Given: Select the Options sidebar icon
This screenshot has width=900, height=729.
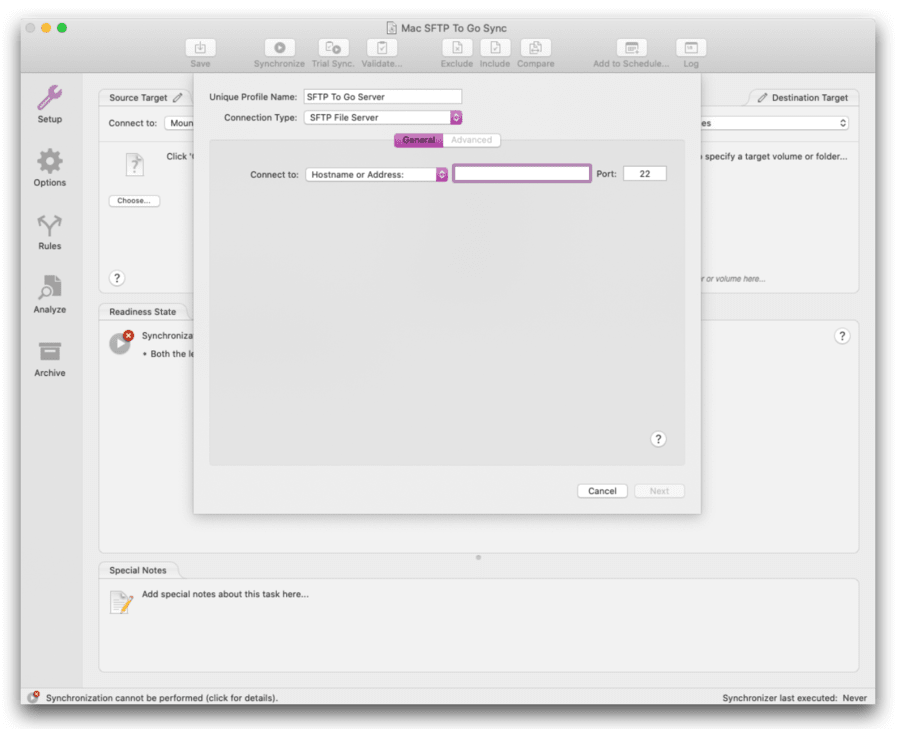Looking at the screenshot, I should 48,167.
